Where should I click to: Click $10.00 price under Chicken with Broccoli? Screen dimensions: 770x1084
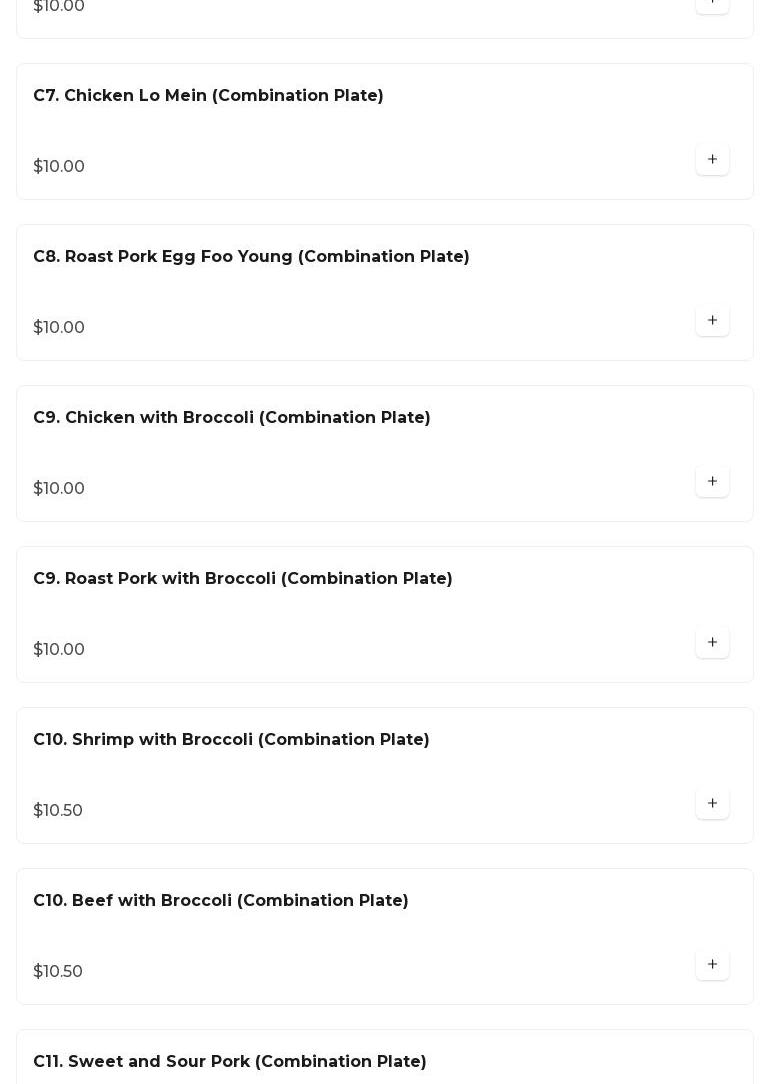point(59,489)
